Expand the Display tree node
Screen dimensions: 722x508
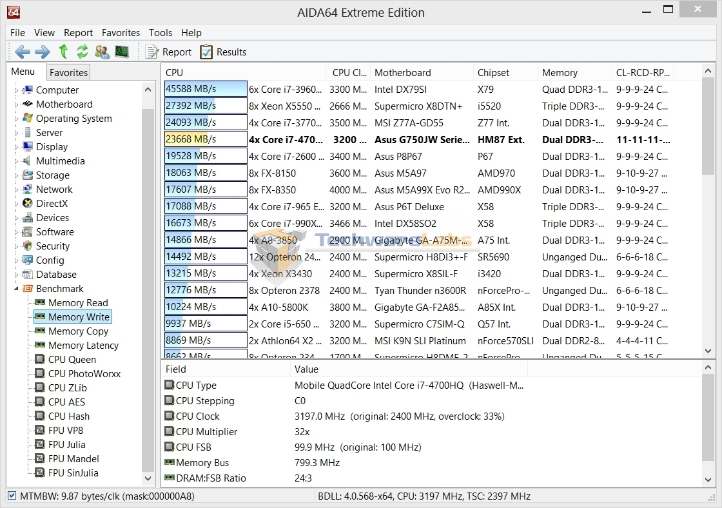click(x=16, y=147)
